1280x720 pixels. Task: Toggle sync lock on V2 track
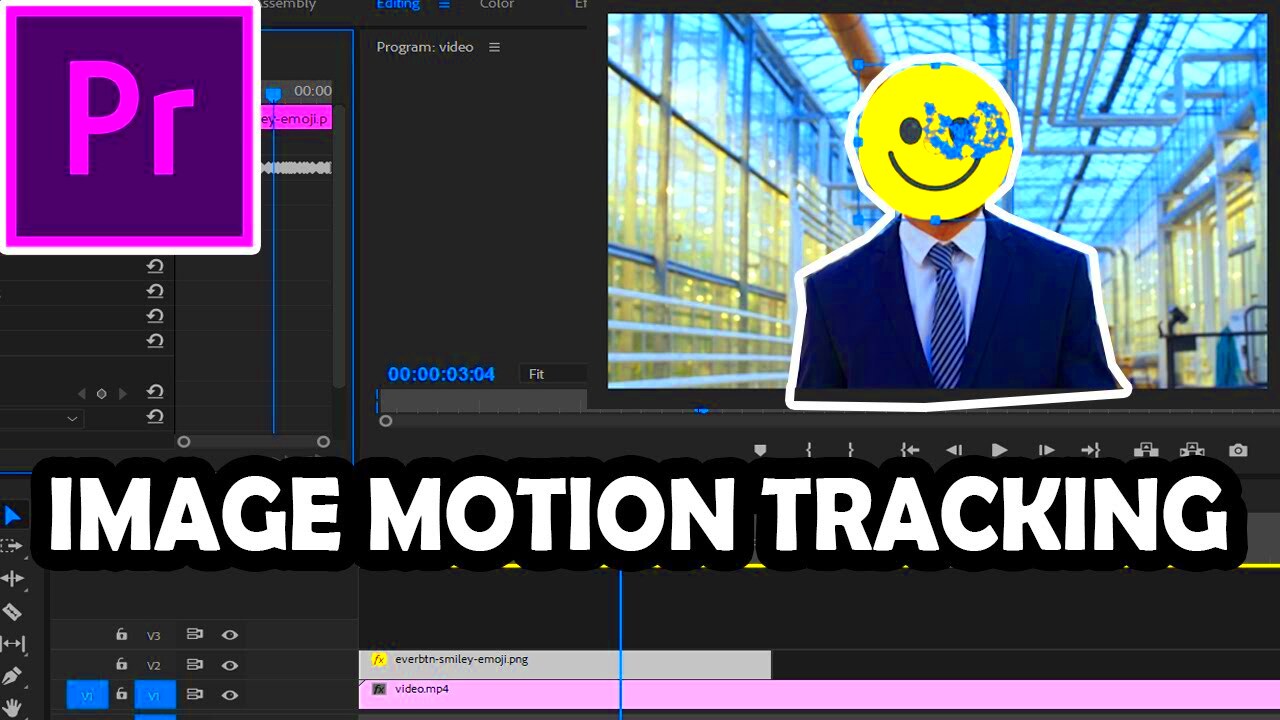tap(195, 664)
